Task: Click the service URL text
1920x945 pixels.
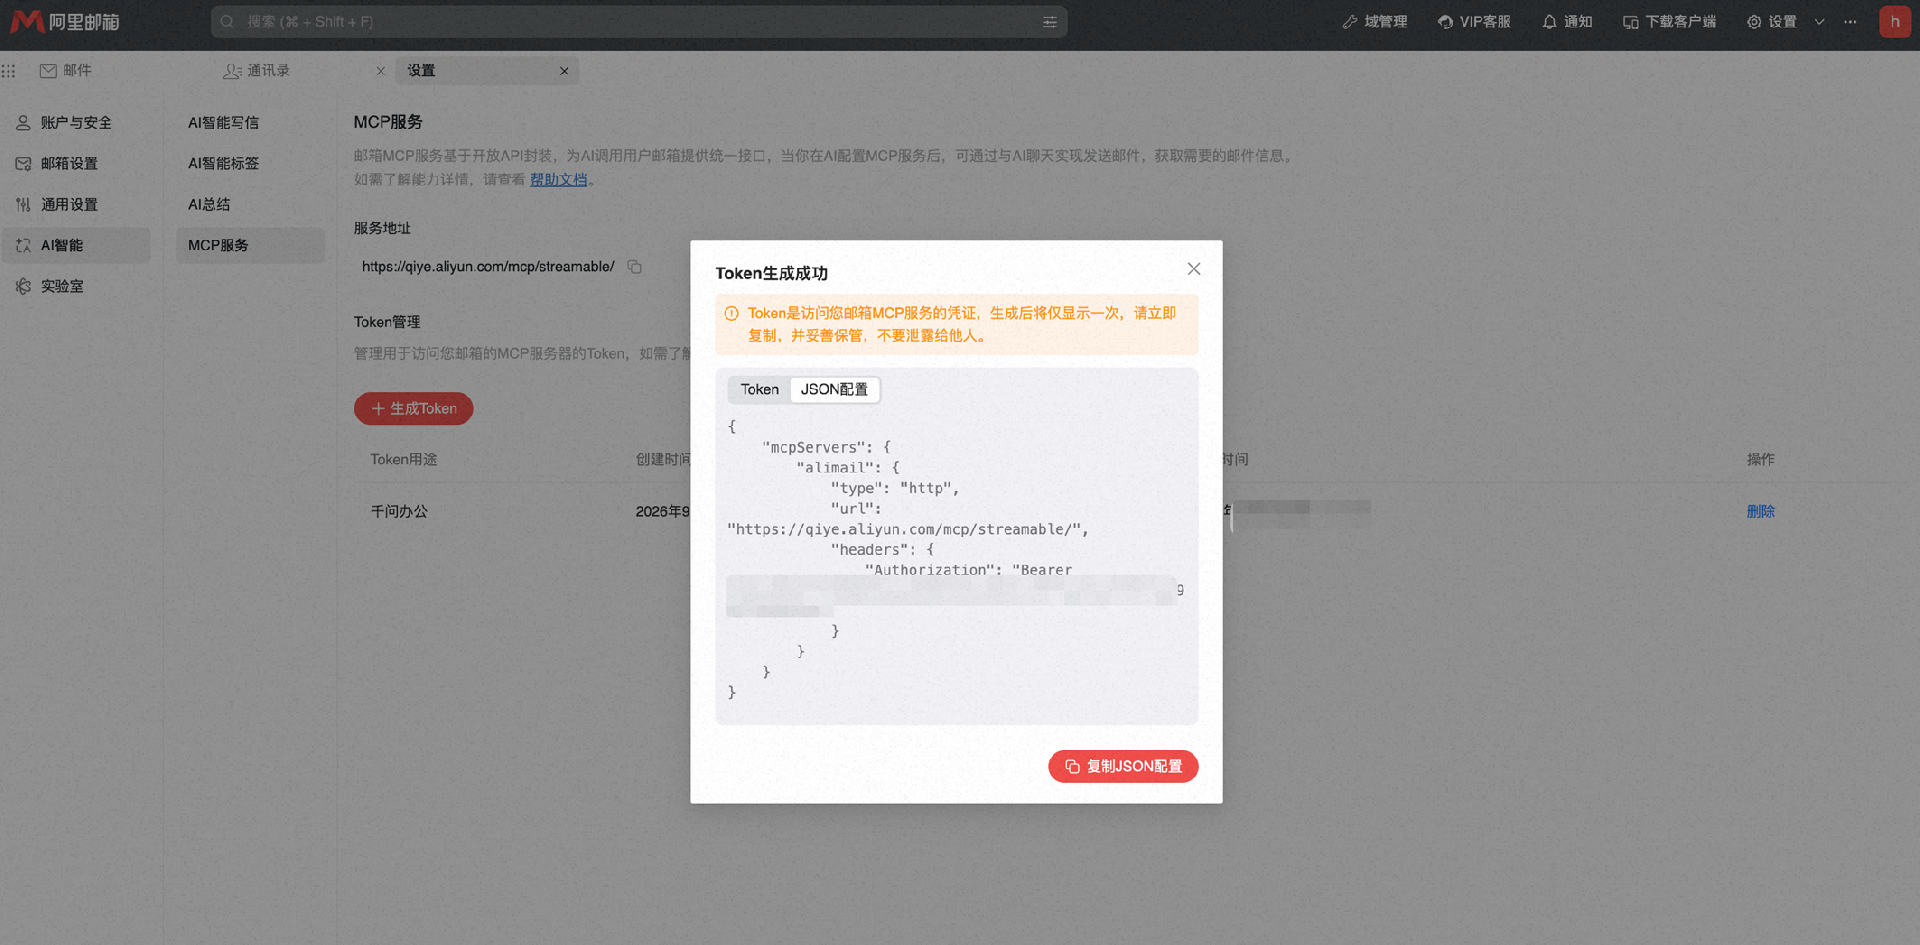Action: [x=488, y=267]
